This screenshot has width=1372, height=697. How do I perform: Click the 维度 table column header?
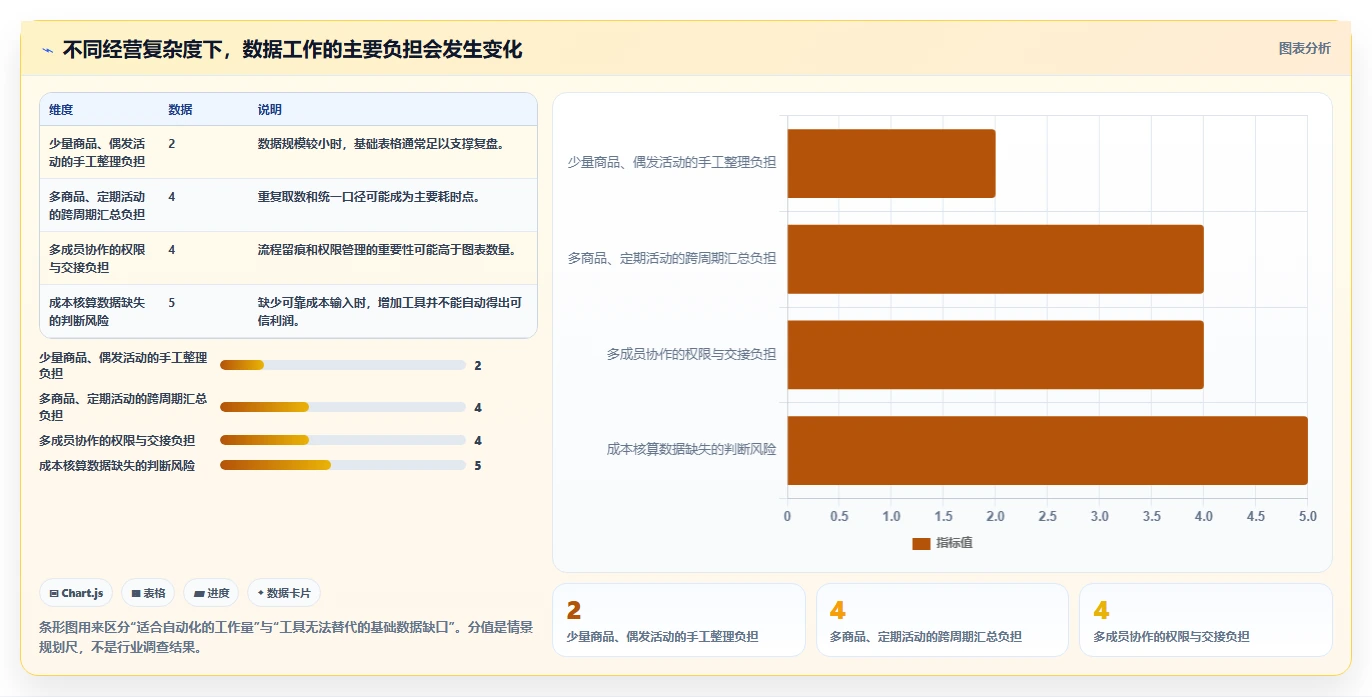pyautogui.click(x=61, y=110)
